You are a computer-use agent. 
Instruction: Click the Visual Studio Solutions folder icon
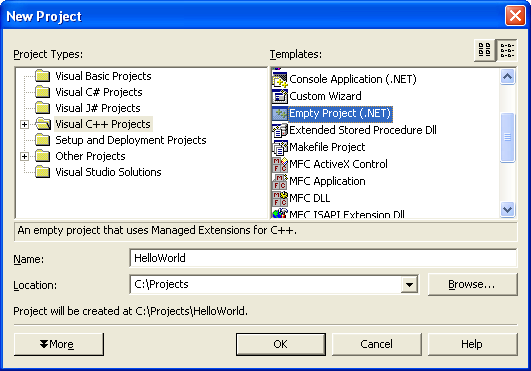pos(43,172)
